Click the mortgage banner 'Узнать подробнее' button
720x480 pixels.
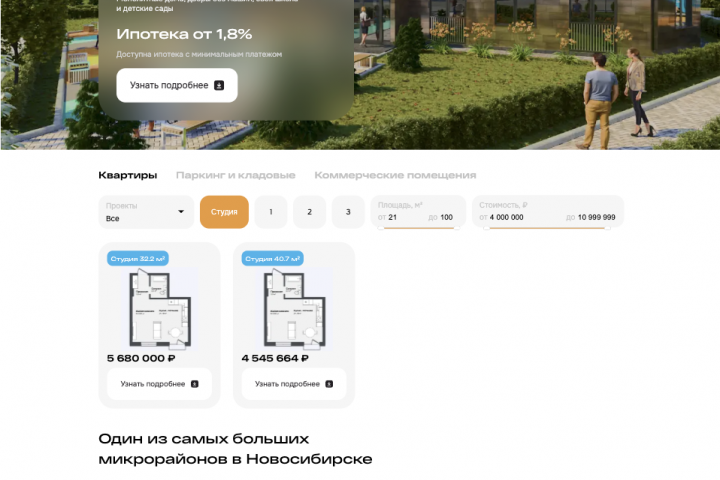coord(177,85)
